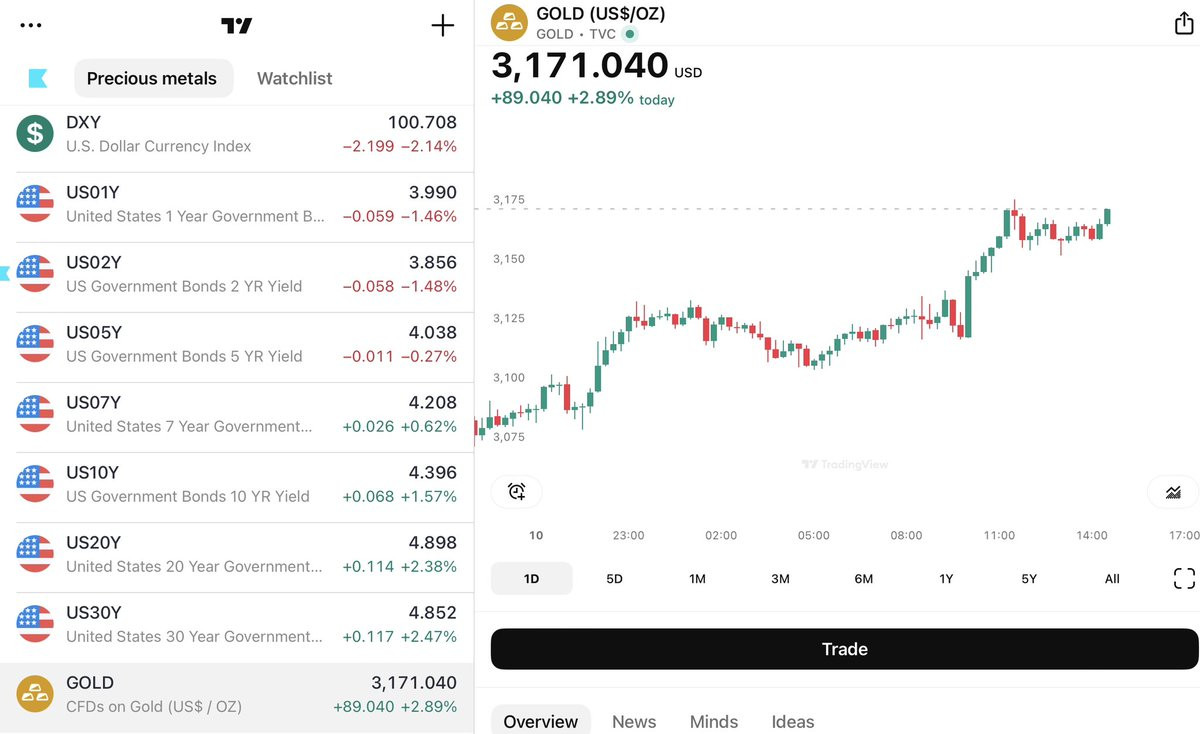This screenshot has height=734, width=1200.
Task: Set a price alert on chart
Action: (x=516, y=491)
